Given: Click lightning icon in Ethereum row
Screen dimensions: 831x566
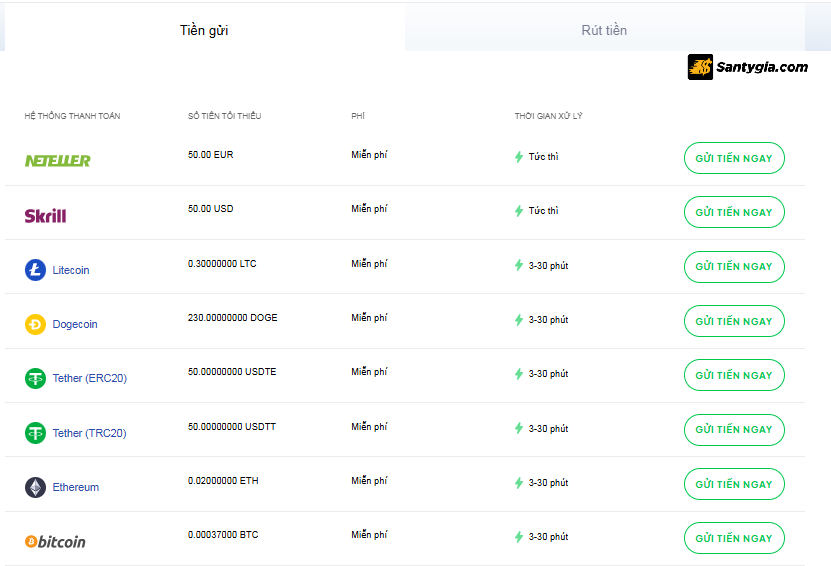Looking at the screenshot, I should click(x=519, y=483).
